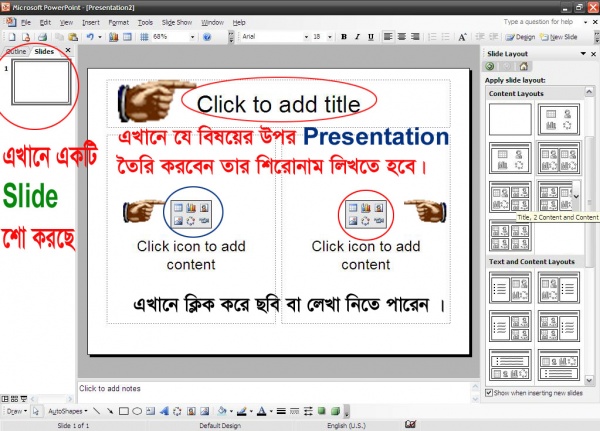Create a new blank presentation
This screenshot has width=600, height=431.
pyautogui.click(x=12, y=37)
